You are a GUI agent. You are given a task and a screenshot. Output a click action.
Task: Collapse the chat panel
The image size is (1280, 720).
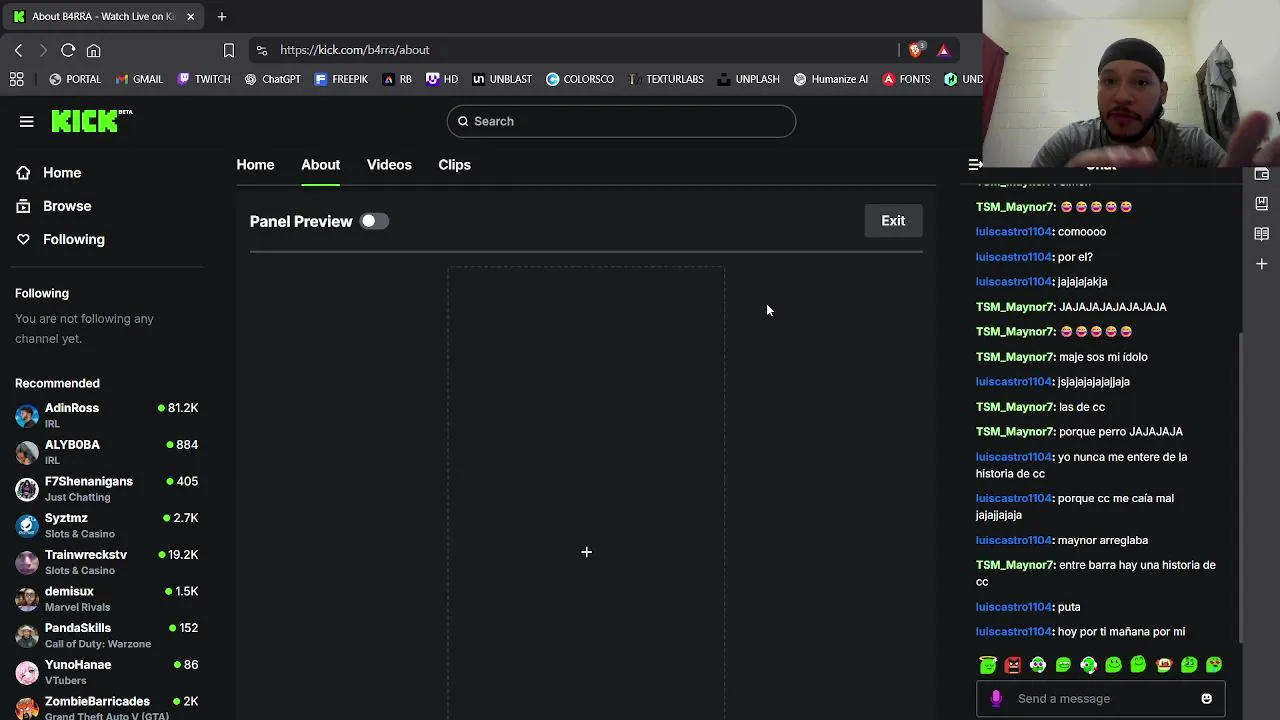[x=975, y=164]
